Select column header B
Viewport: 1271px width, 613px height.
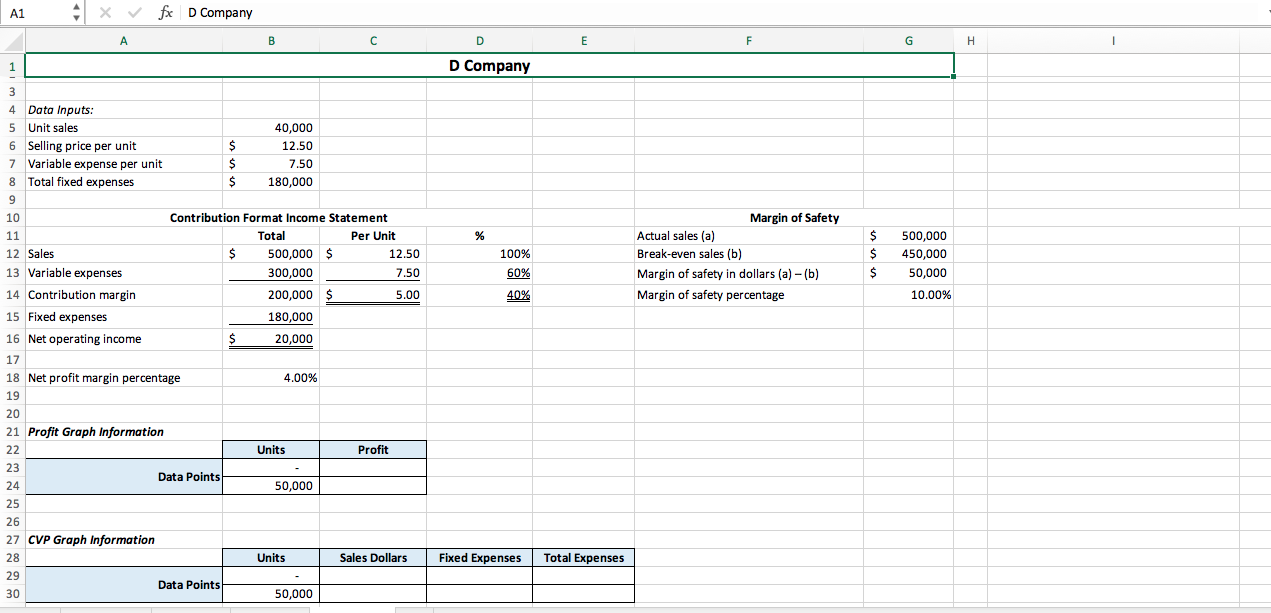(x=271, y=41)
